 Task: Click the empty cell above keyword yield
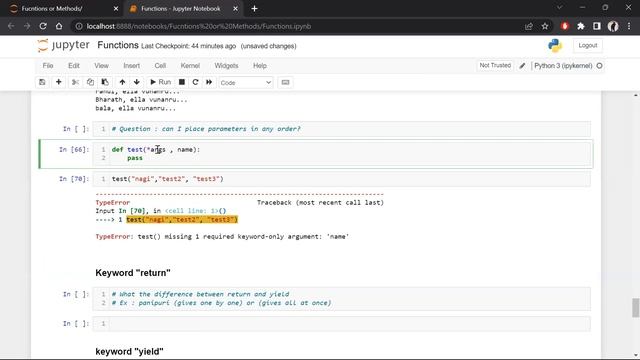point(342,324)
